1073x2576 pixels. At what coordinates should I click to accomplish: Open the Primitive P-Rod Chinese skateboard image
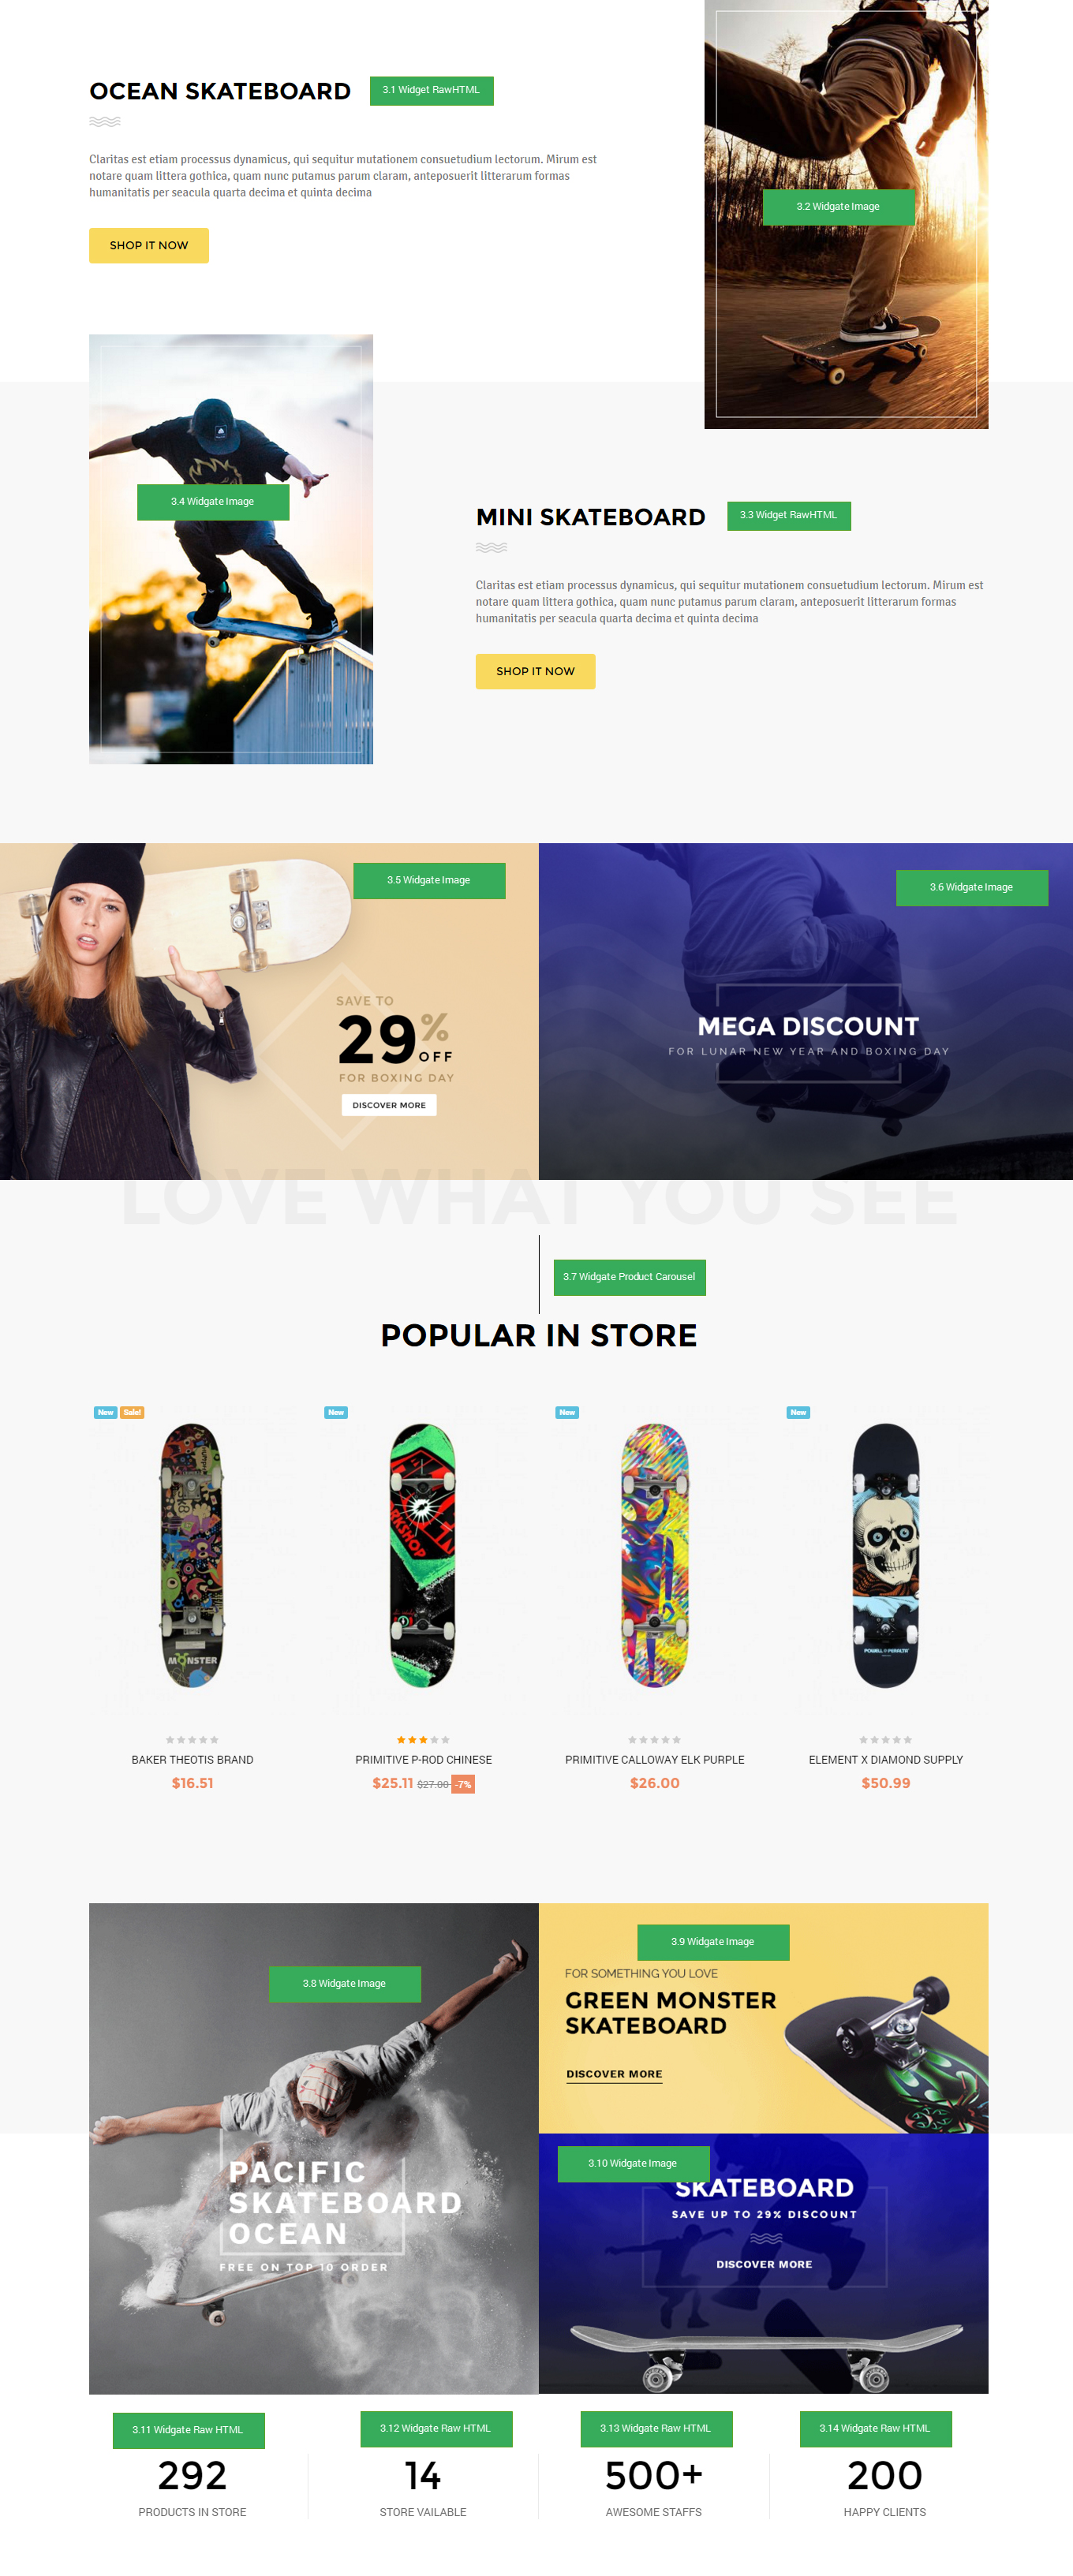(x=423, y=1555)
